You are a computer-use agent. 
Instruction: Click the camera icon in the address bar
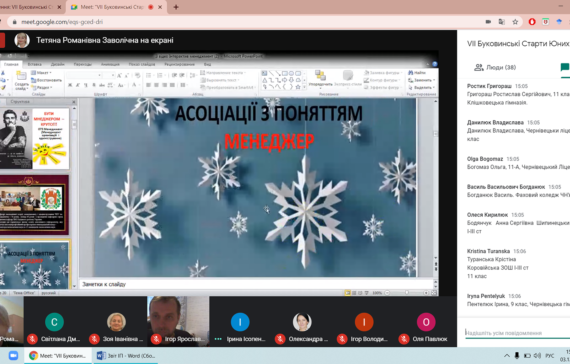[x=488, y=22]
